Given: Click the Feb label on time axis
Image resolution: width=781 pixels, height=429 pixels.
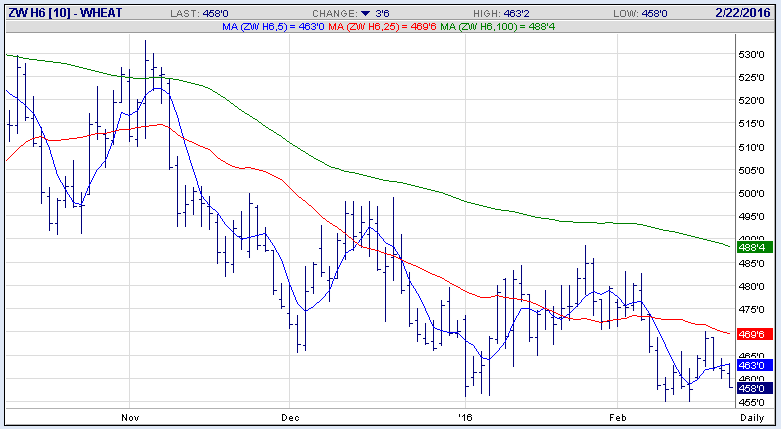Looking at the screenshot, I should [618, 414].
